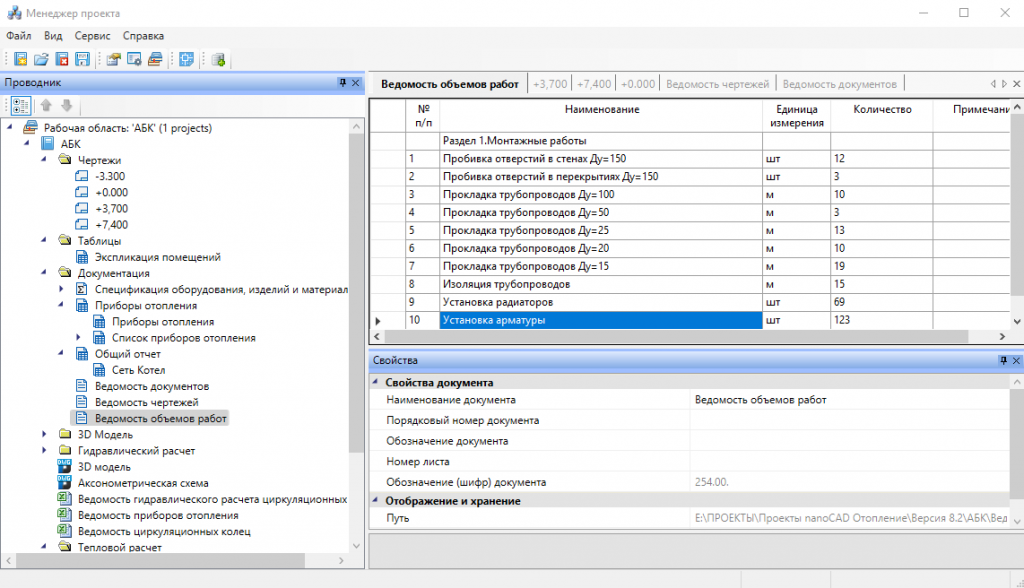Switch to the Ведомость документов tab

pos(839,84)
